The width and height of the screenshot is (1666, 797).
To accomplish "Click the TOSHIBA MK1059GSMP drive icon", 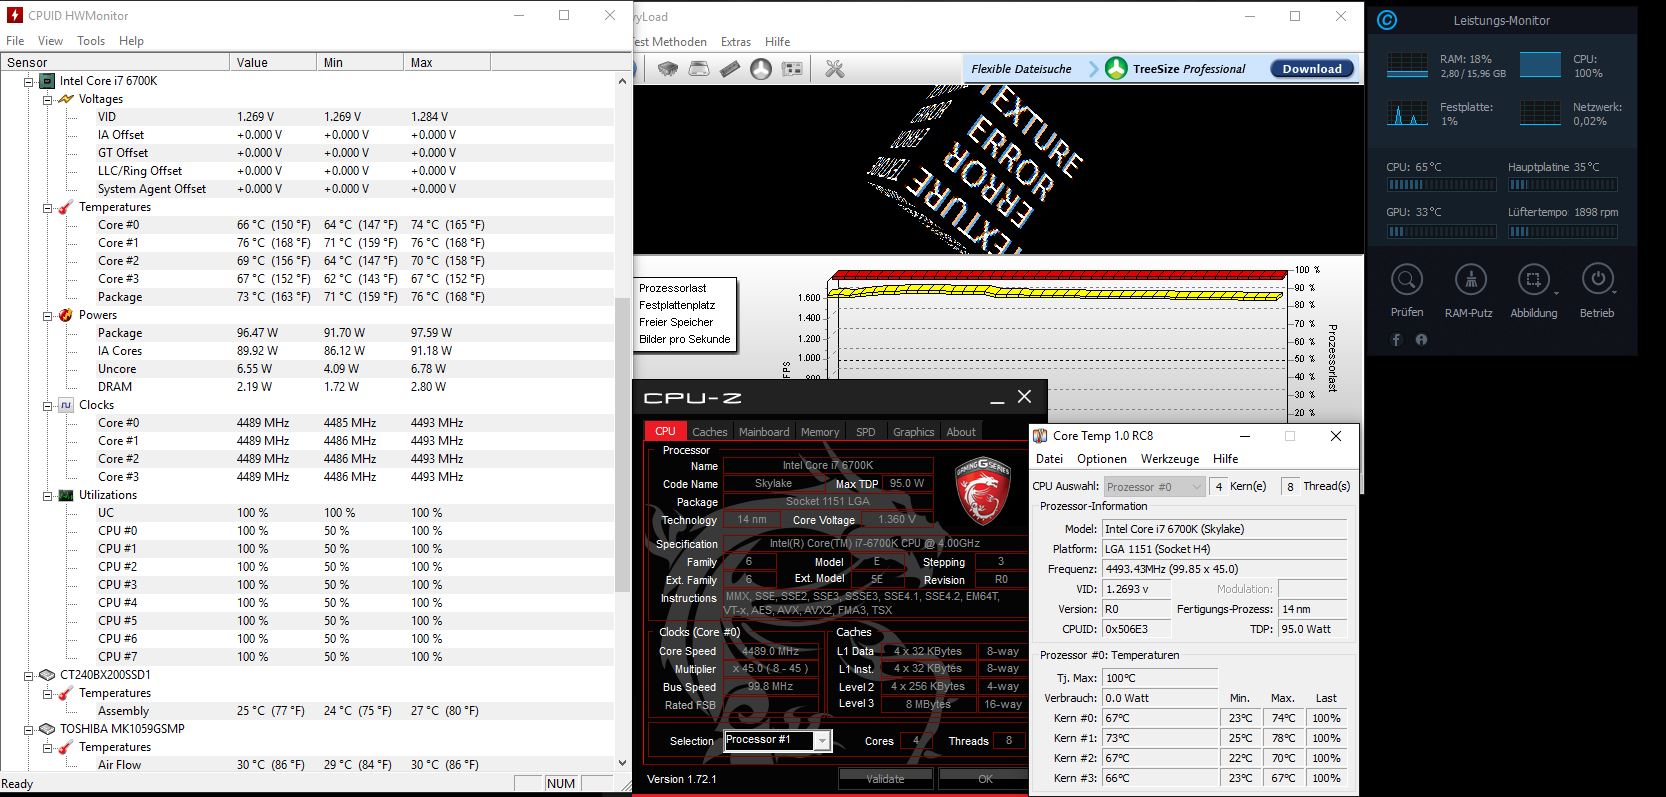I will pyautogui.click(x=46, y=729).
